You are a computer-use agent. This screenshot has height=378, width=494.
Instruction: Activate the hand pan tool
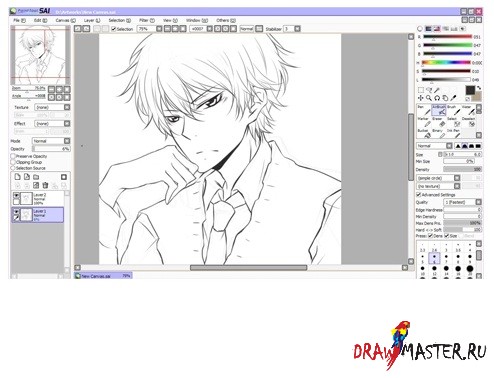445,98
